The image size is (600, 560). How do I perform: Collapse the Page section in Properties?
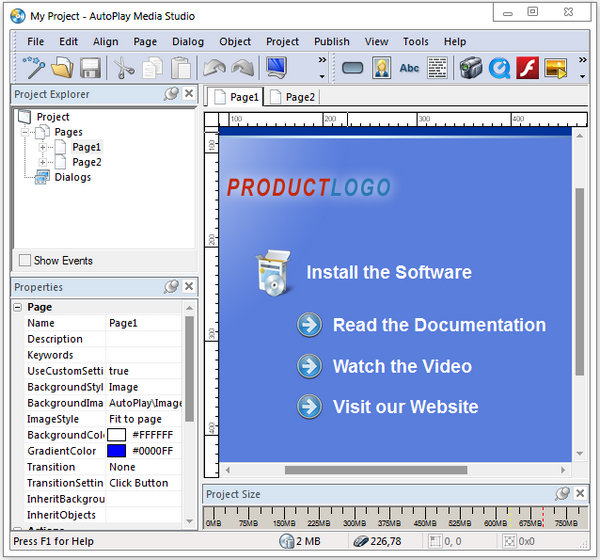point(18,307)
